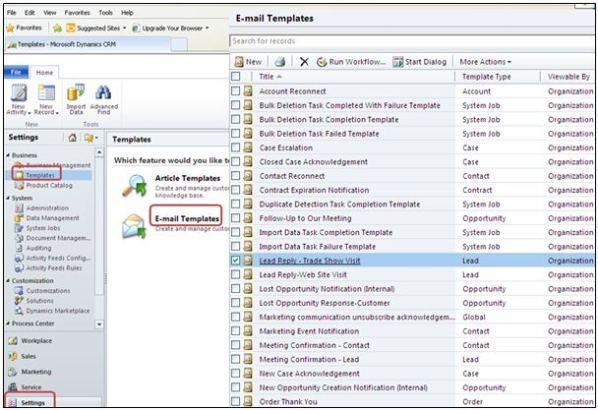Open dropdown arrow next to Settings home icon
Viewport: 598px width, 410px height.
(x=91, y=138)
